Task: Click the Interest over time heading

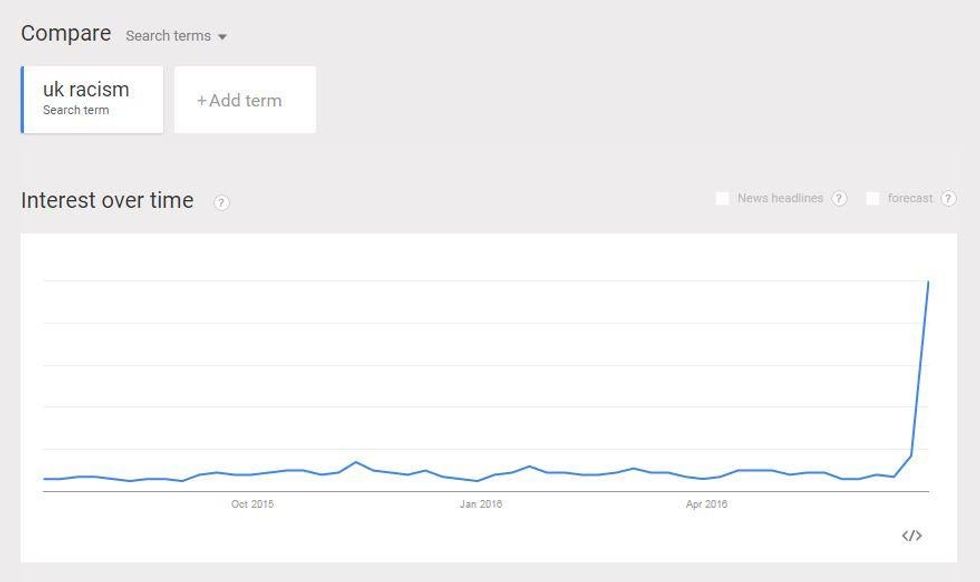Action: (x=107, y=200)
